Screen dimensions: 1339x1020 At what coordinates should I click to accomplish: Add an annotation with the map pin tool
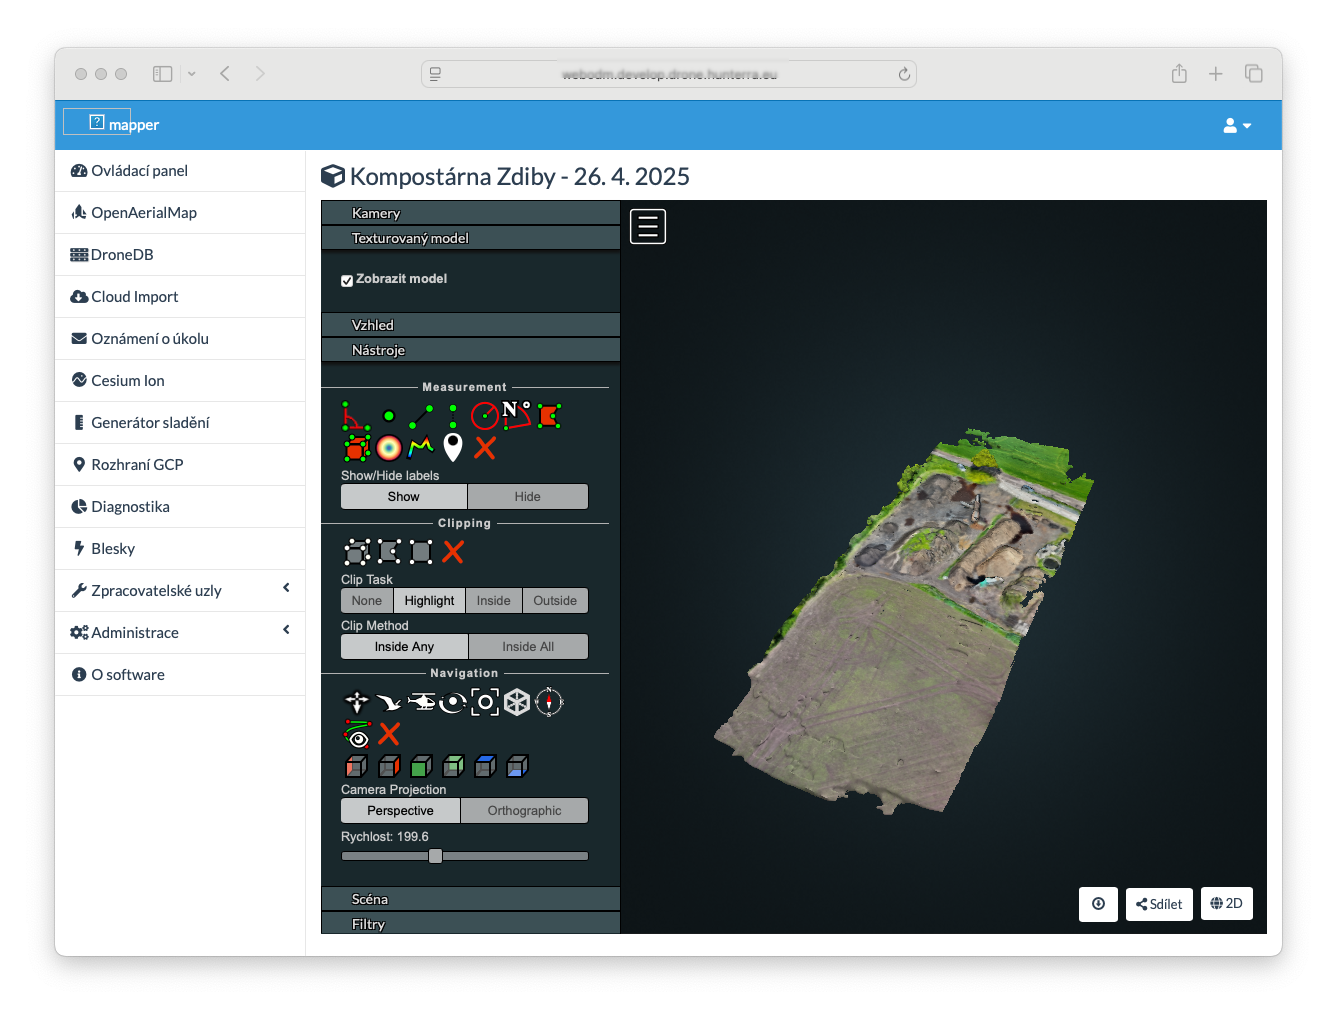tap(453, 447)
